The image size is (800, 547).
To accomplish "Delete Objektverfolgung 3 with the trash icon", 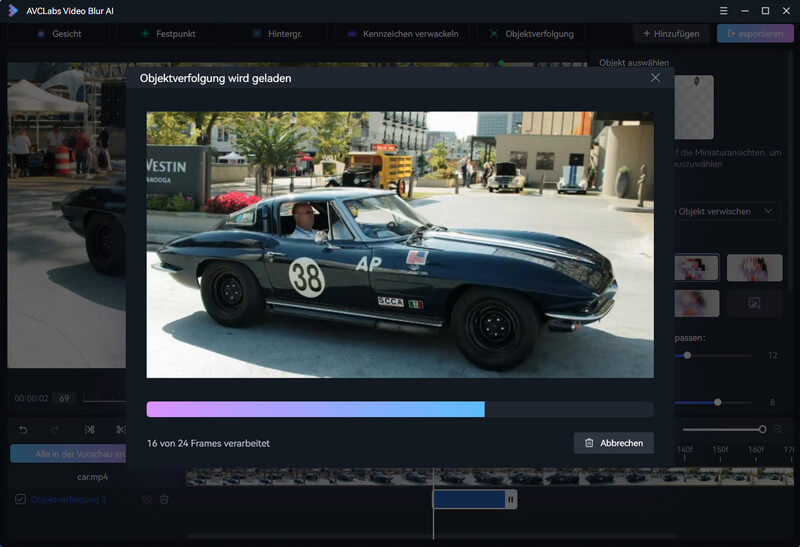I will tap(164, 500).
